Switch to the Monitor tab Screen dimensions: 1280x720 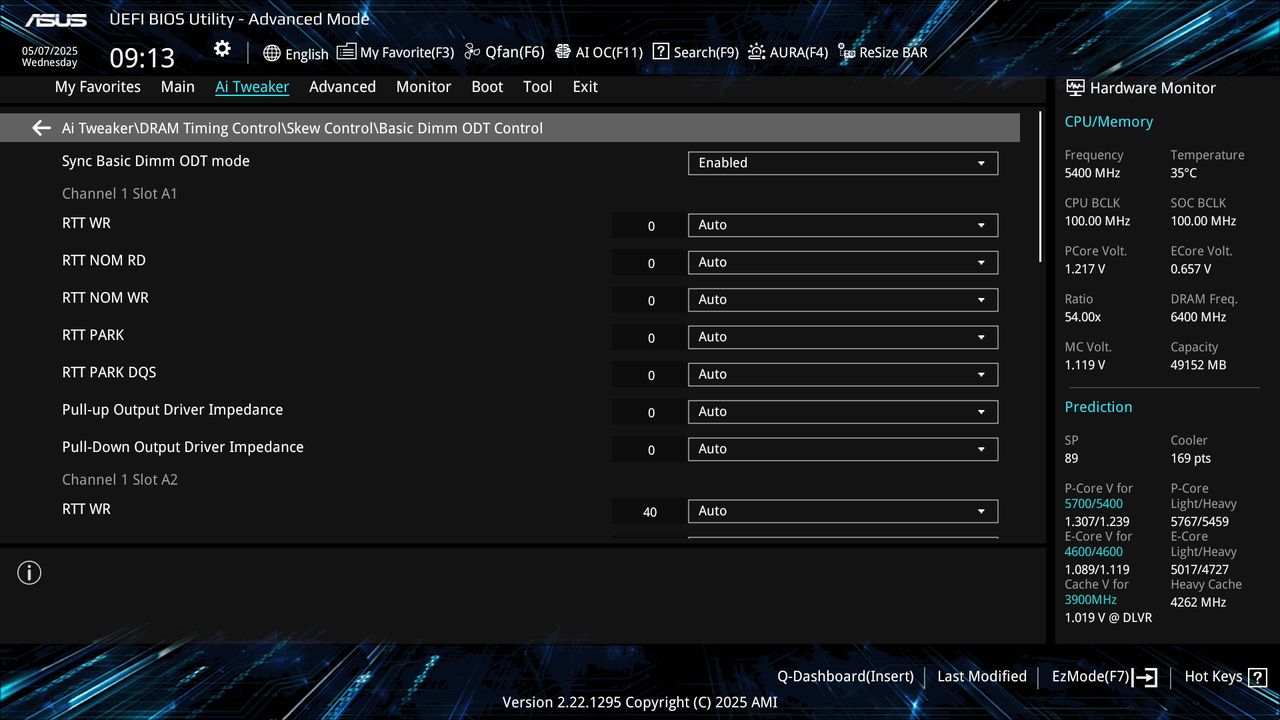(423, 87)
